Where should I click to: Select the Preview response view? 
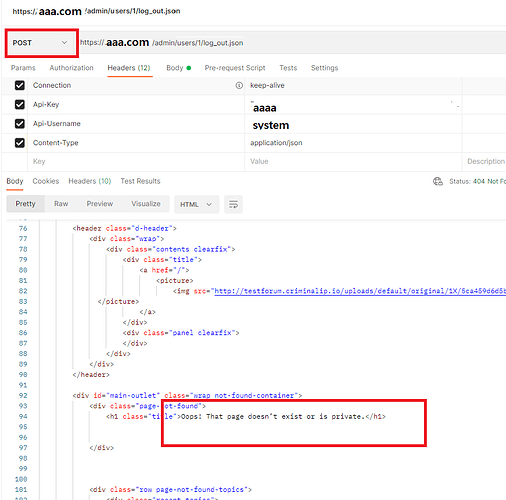100,204
